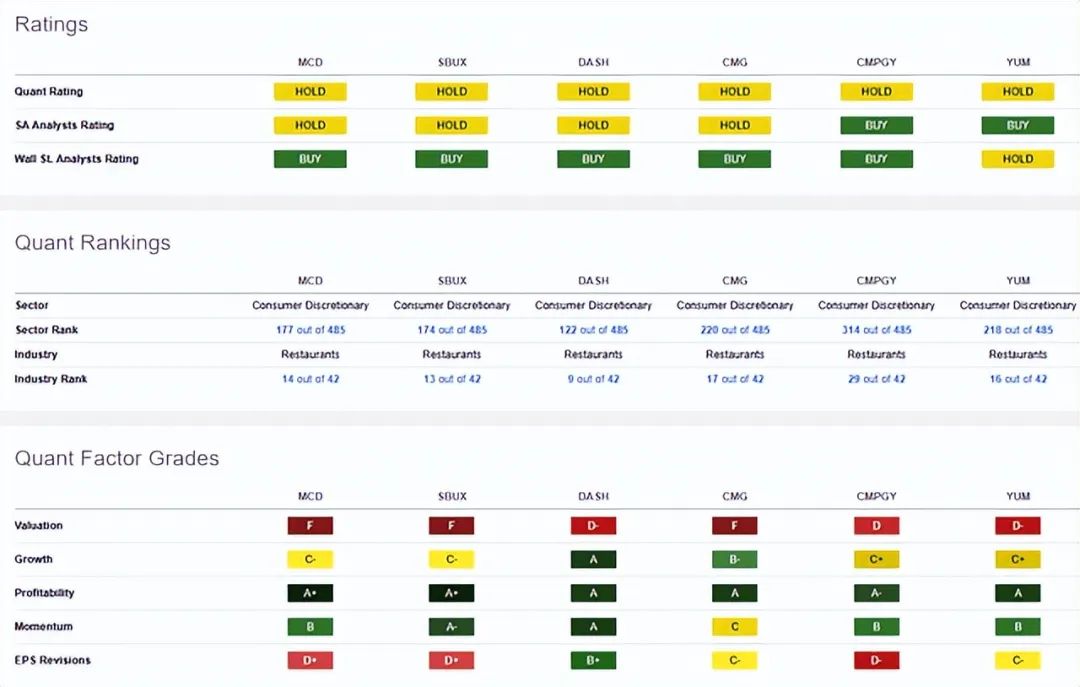The image size is (1080, 687).
Task: Open CMG Industry Rank 17 out of 42
Action: (735, 379)
